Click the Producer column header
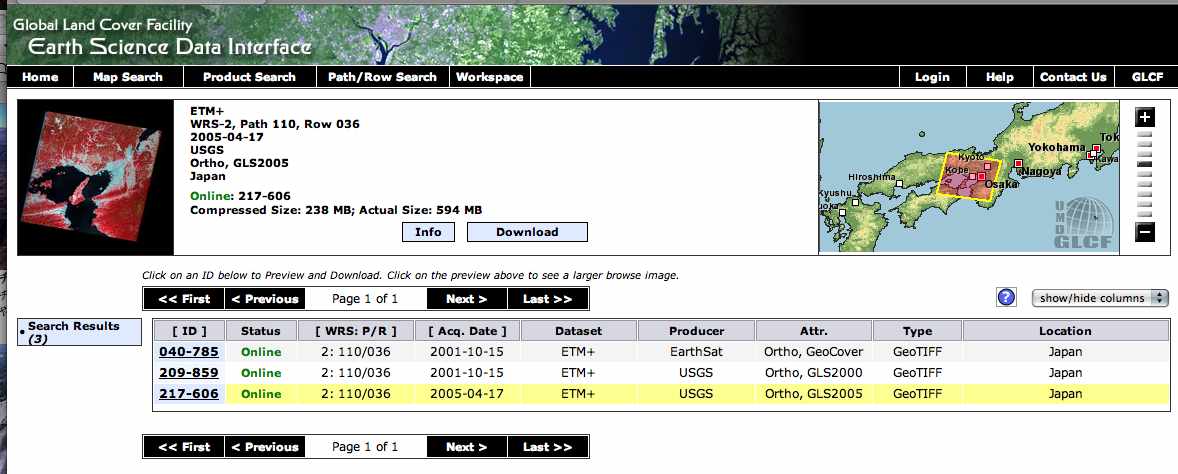 point(696,331)
